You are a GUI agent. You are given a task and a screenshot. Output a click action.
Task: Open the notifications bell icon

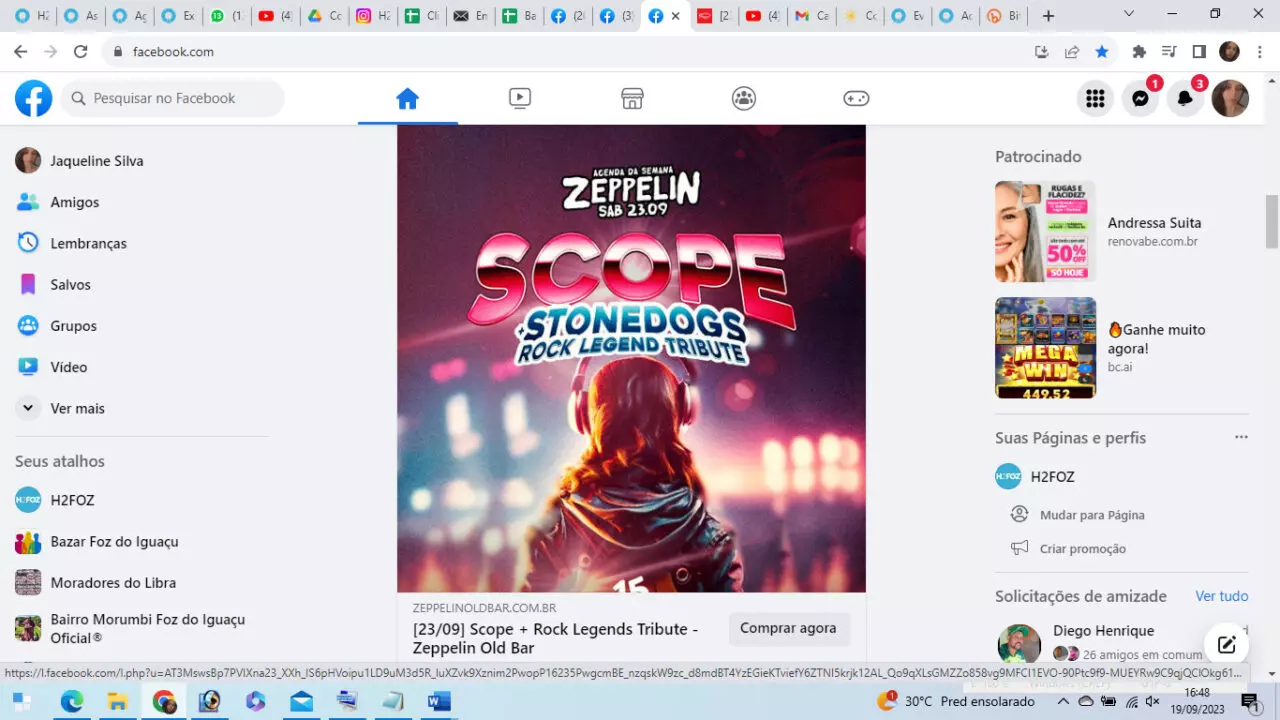[x=1185, y=98]
